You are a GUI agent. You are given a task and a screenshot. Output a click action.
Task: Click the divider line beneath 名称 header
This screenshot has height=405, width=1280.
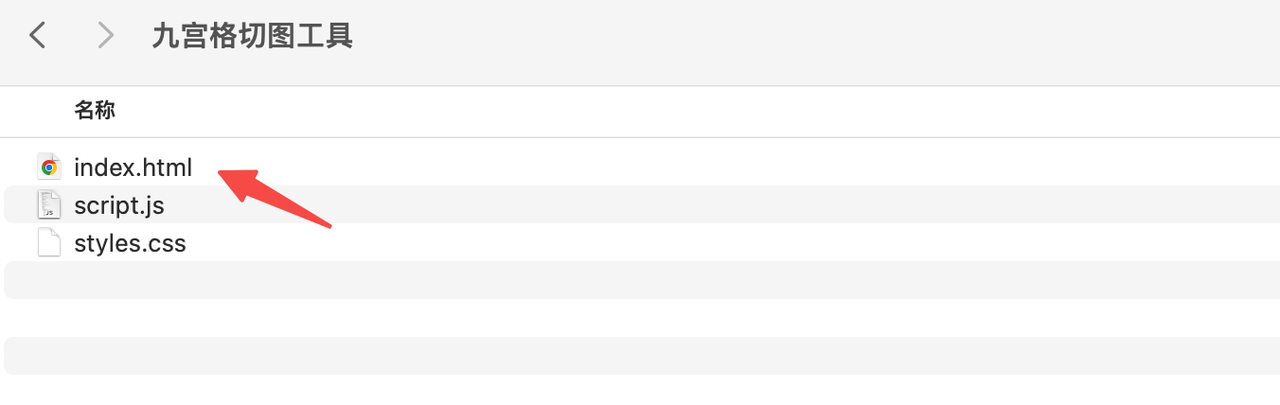pos(640,137)
